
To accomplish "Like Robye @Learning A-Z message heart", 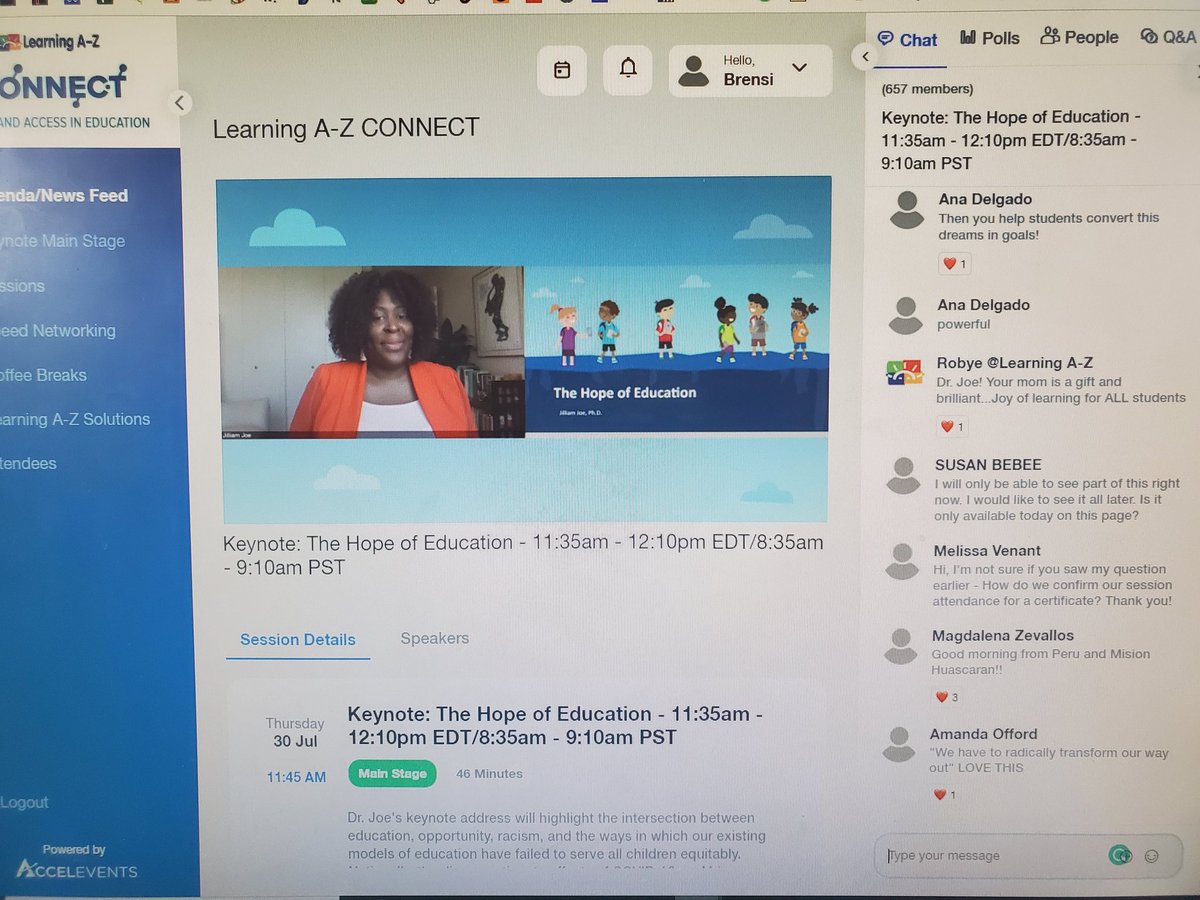I will pyautogui.click(x=952, y=427).
